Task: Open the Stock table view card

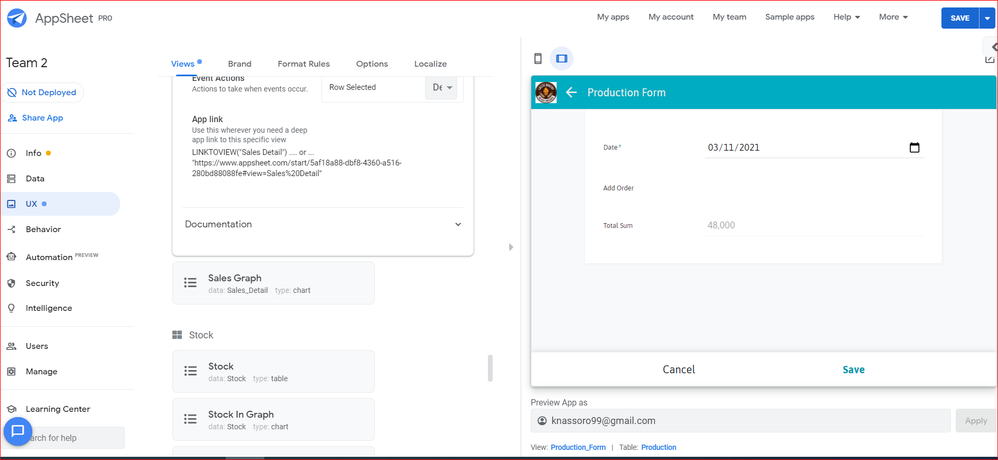Action: (x=274, y=371)
